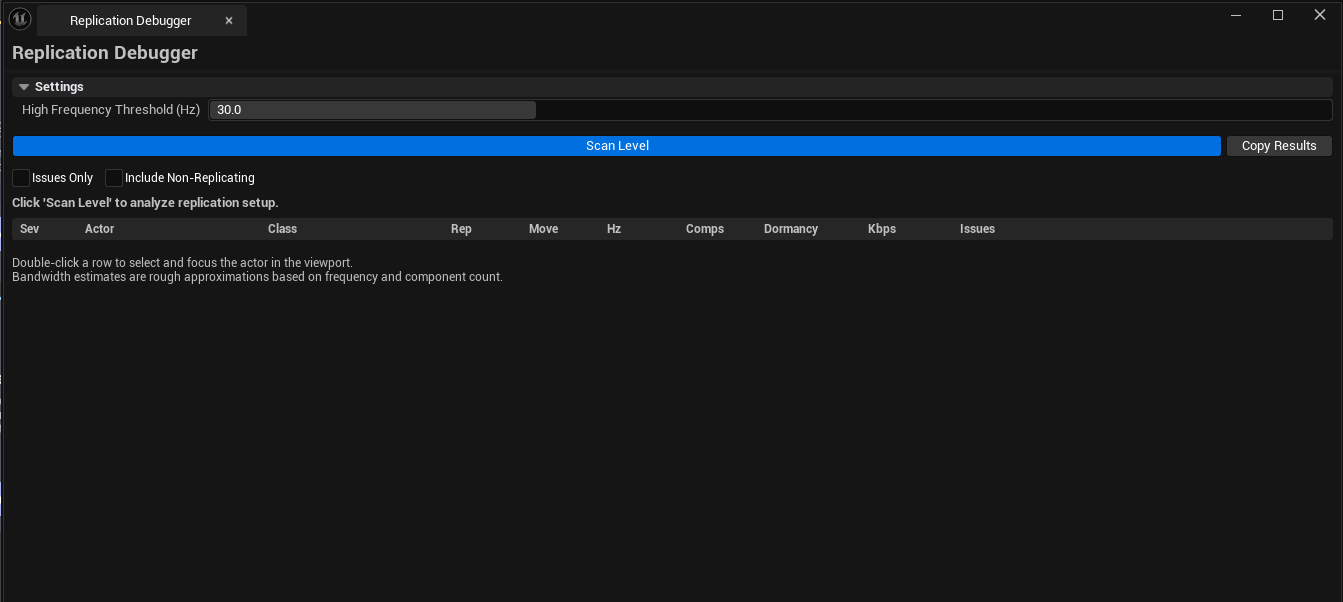Click the Dormancy column header
The width and height of the screenshot is (1343, 602).
(x=791, y=229)
